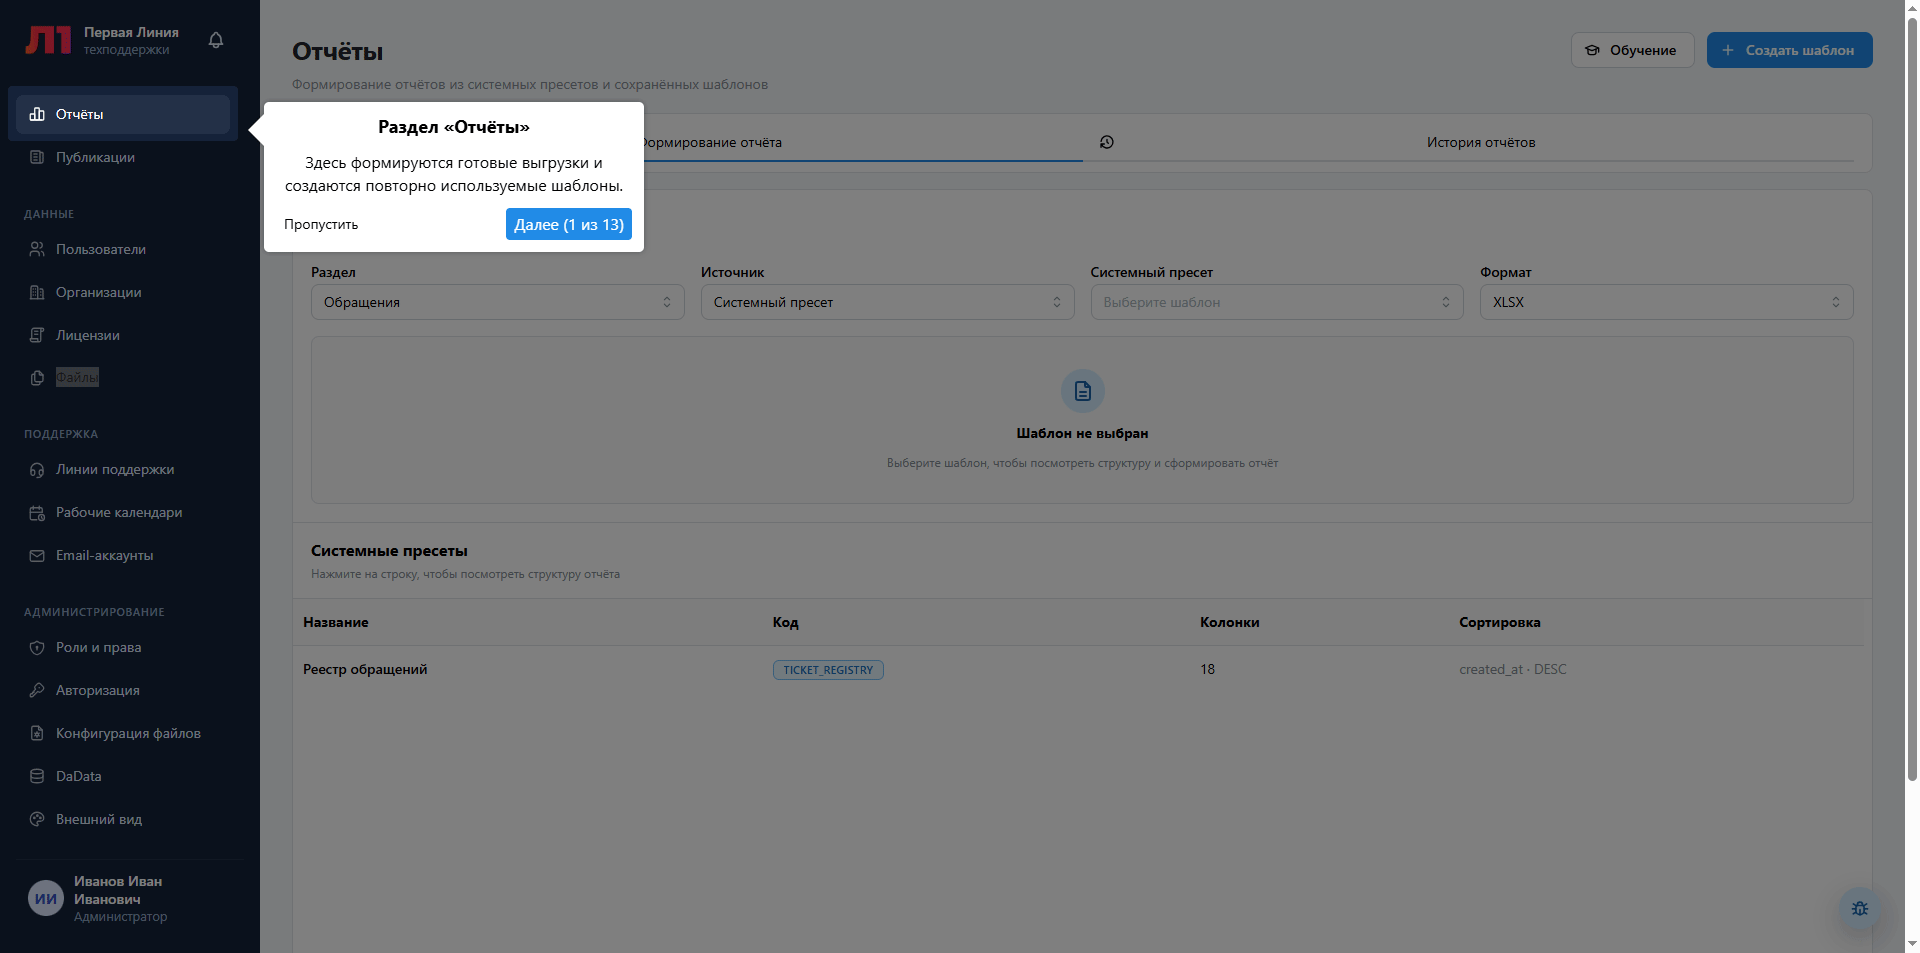Click the Линии поддержки headset icon
This screenshot has width=1920, height=953.
pyautogui.click(x=37, y=470)
